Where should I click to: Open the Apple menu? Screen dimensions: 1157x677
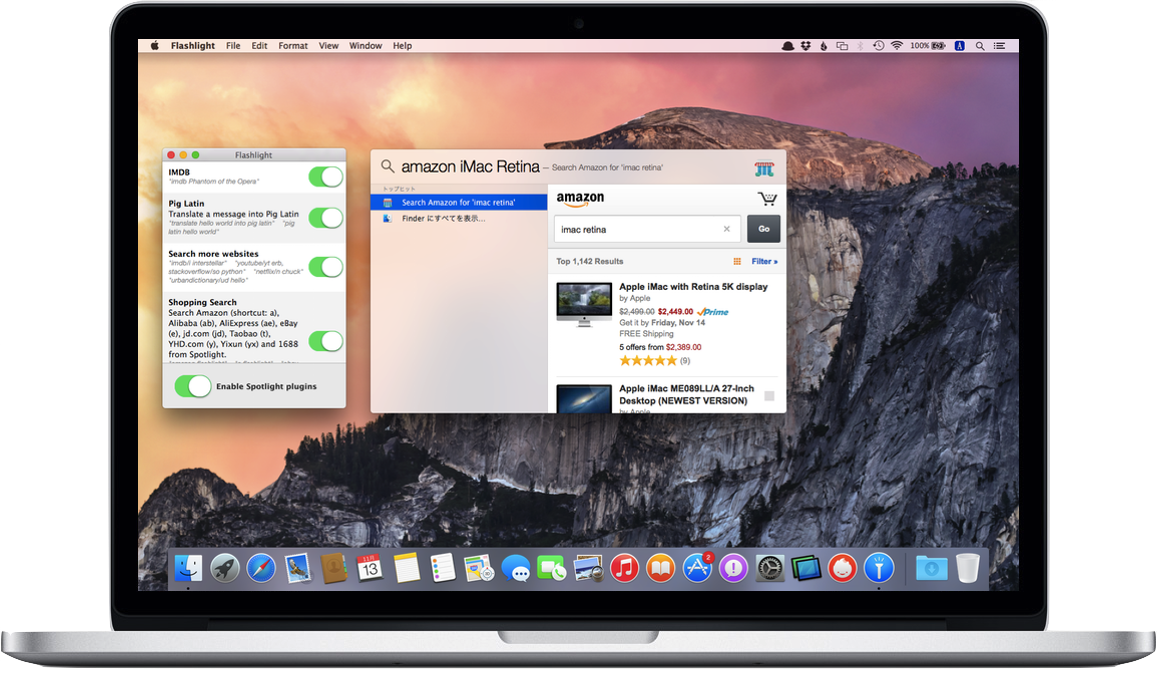(x=154, y=46)
